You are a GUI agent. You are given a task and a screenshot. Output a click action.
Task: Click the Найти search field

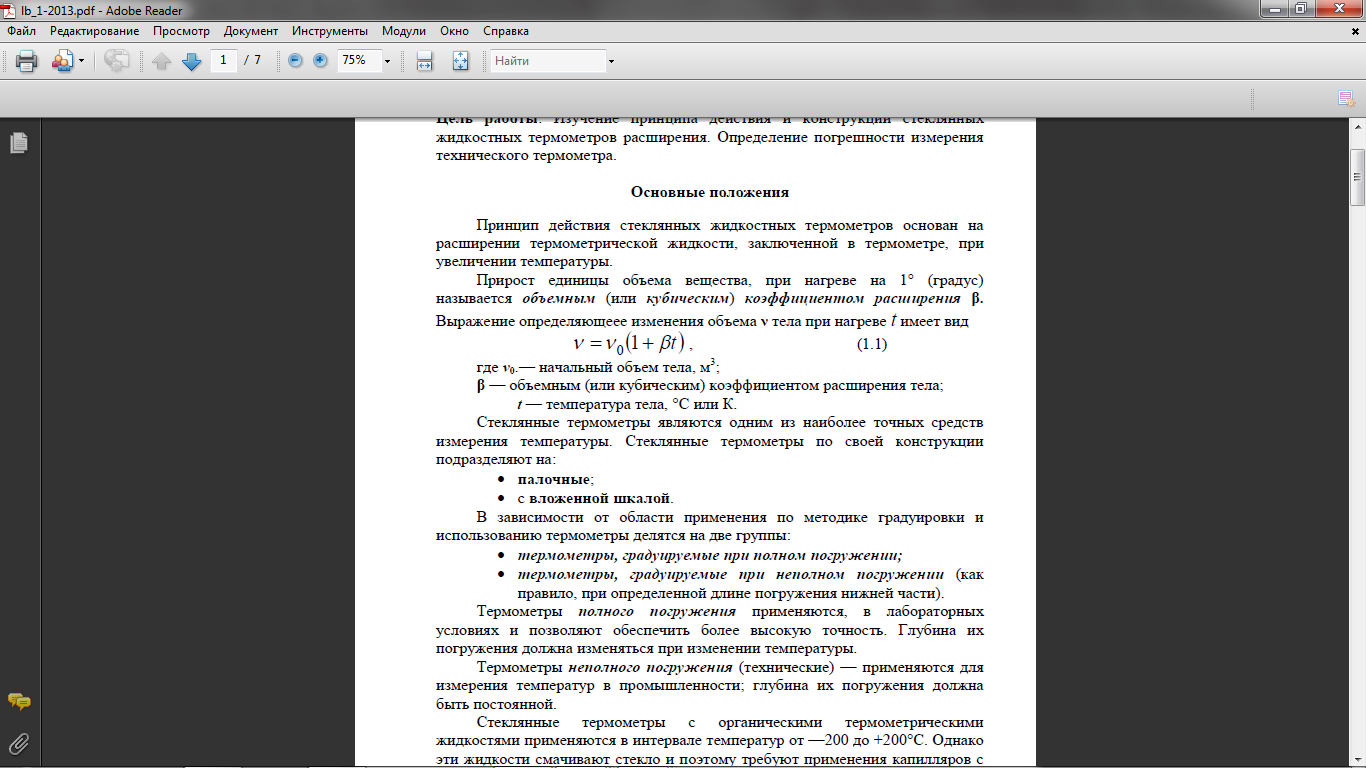point(547,61)
